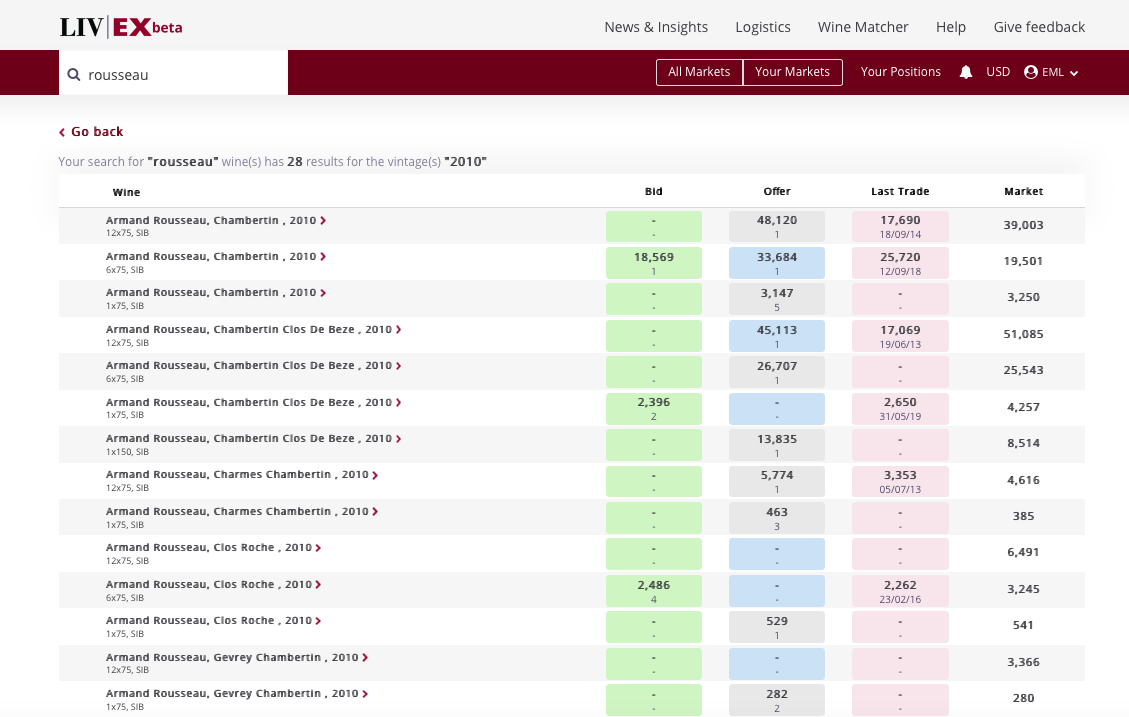Select the 3,353 last trade cell
The width and height of the screenshot is (1129, 717).
[900, 481]
